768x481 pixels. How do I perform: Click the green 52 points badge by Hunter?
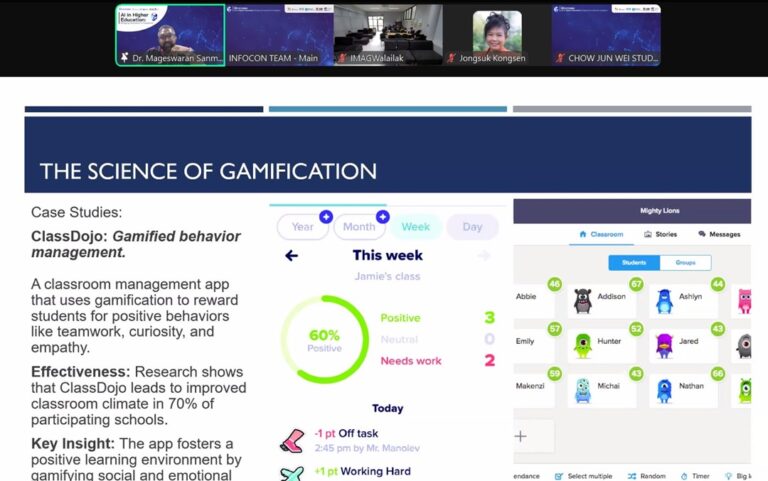[x=636, y=329]
